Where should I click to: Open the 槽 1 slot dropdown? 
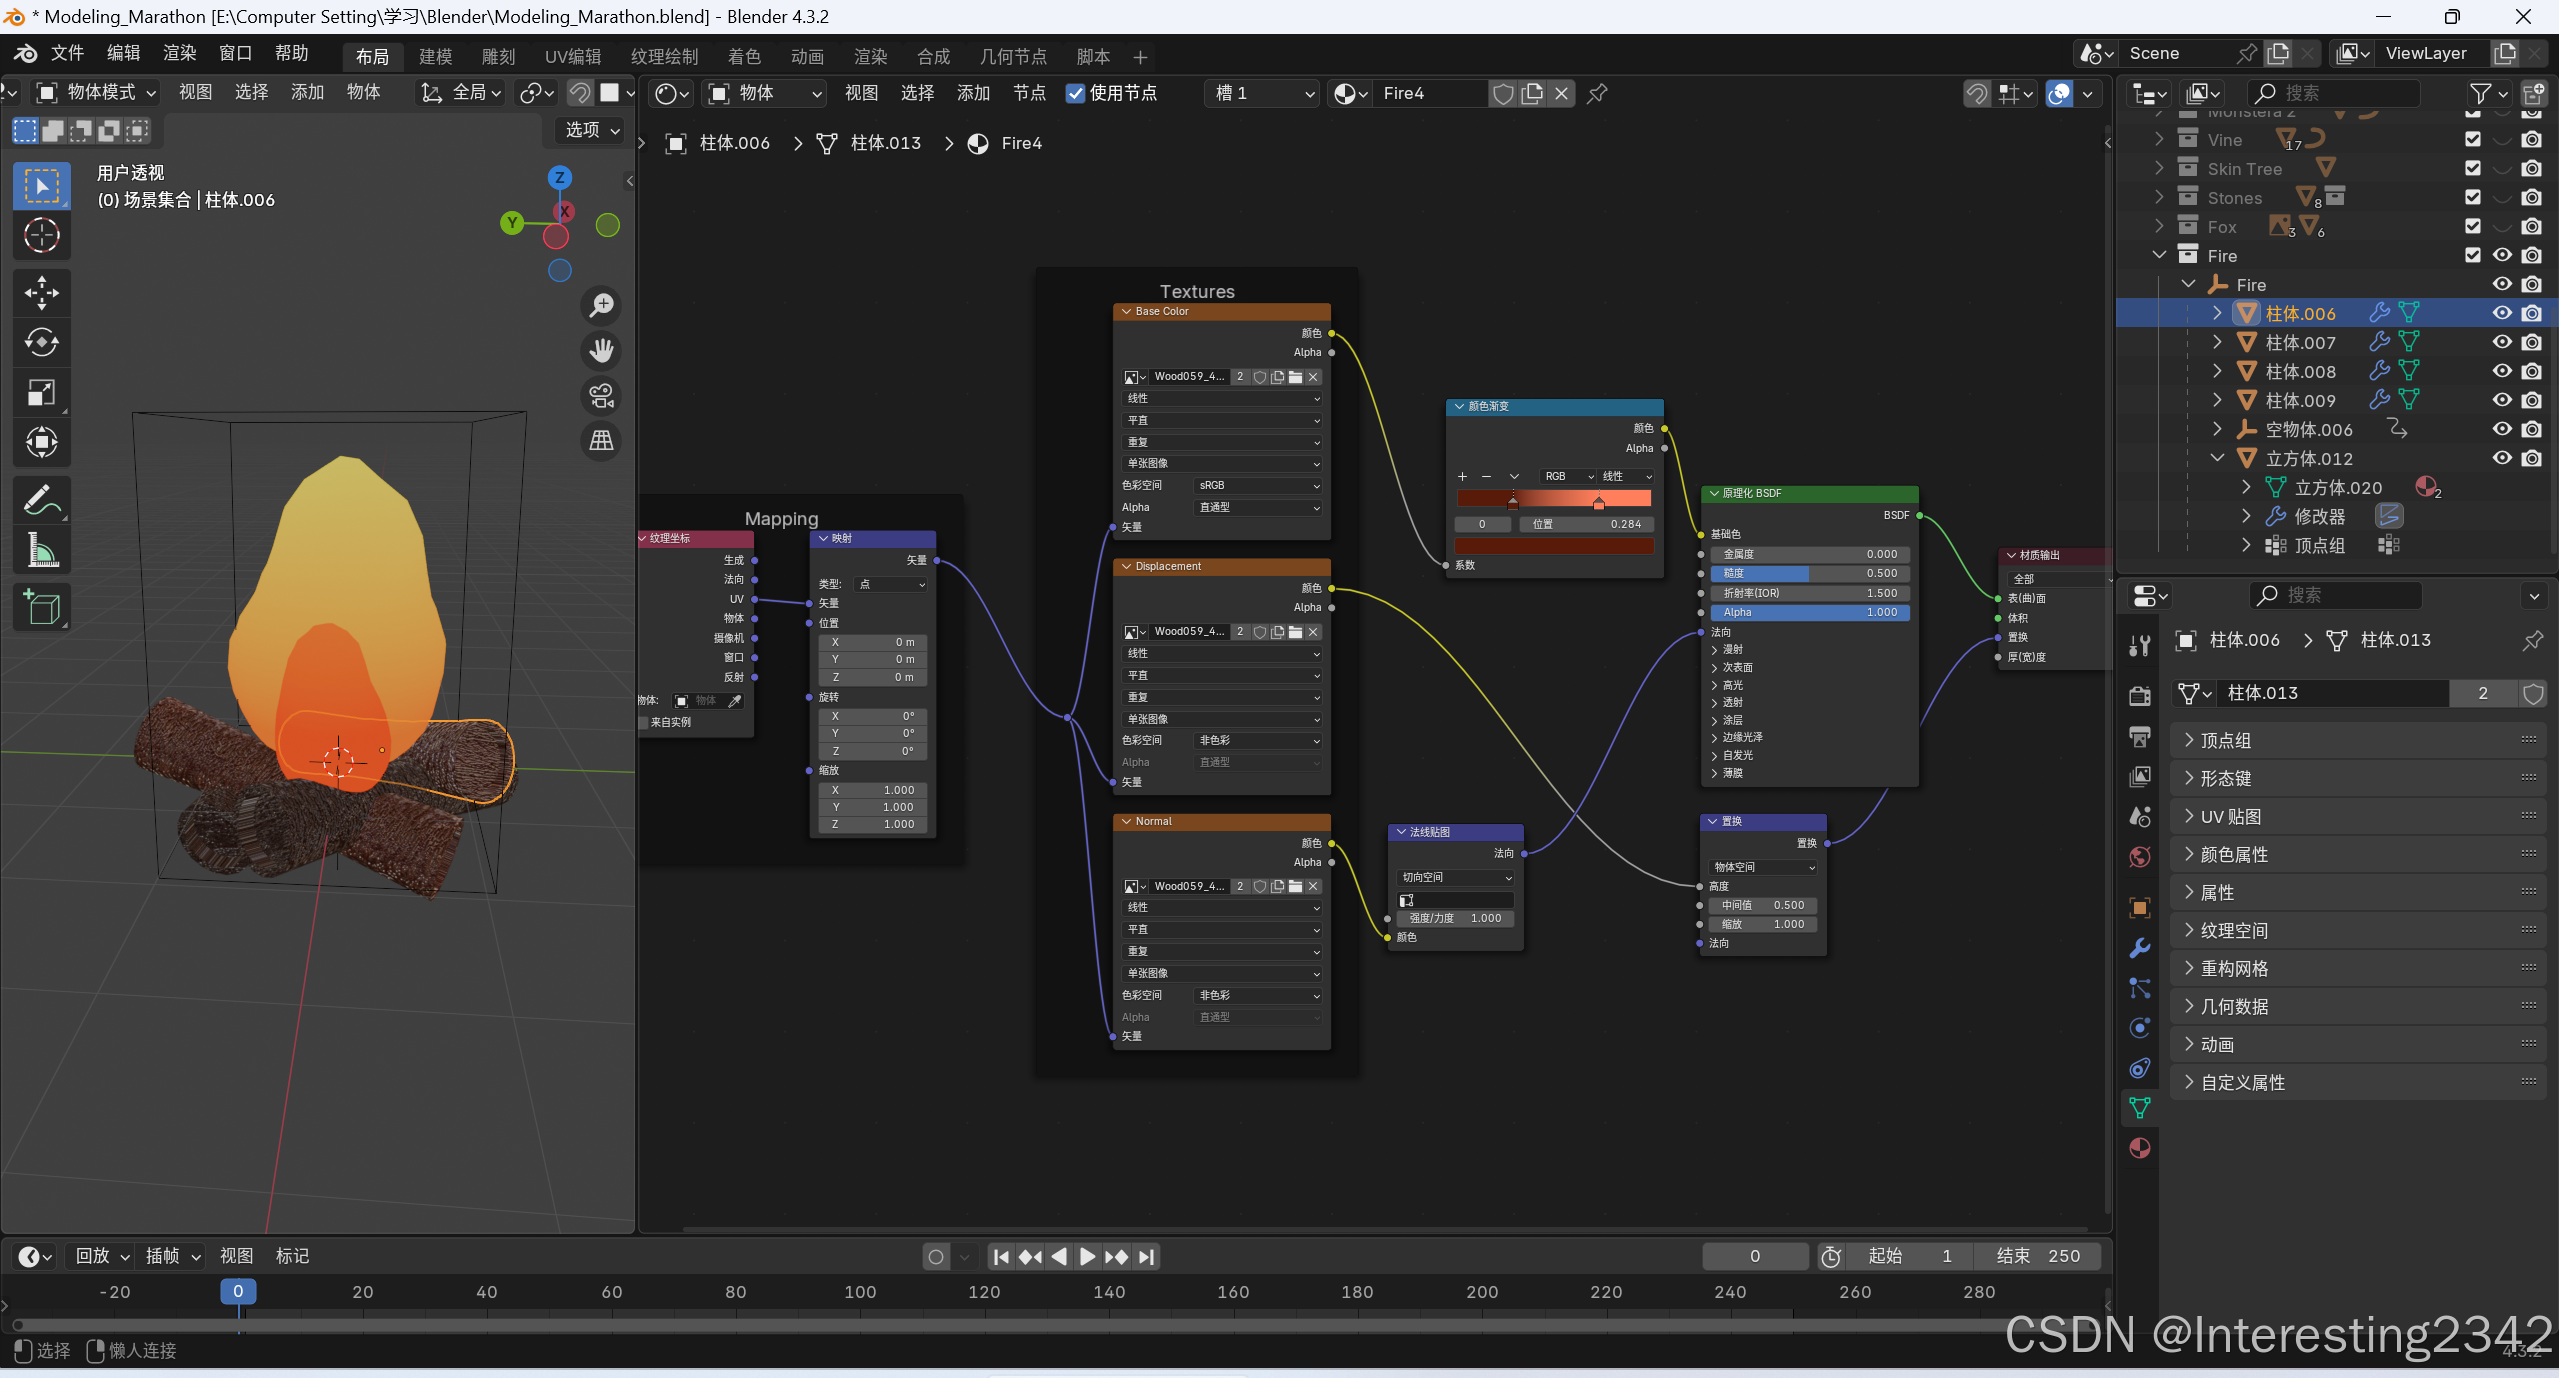click(1262, 93)
